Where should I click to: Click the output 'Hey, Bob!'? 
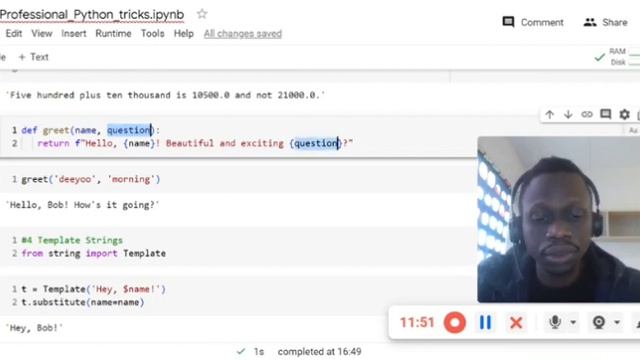(x=34, y=328)
